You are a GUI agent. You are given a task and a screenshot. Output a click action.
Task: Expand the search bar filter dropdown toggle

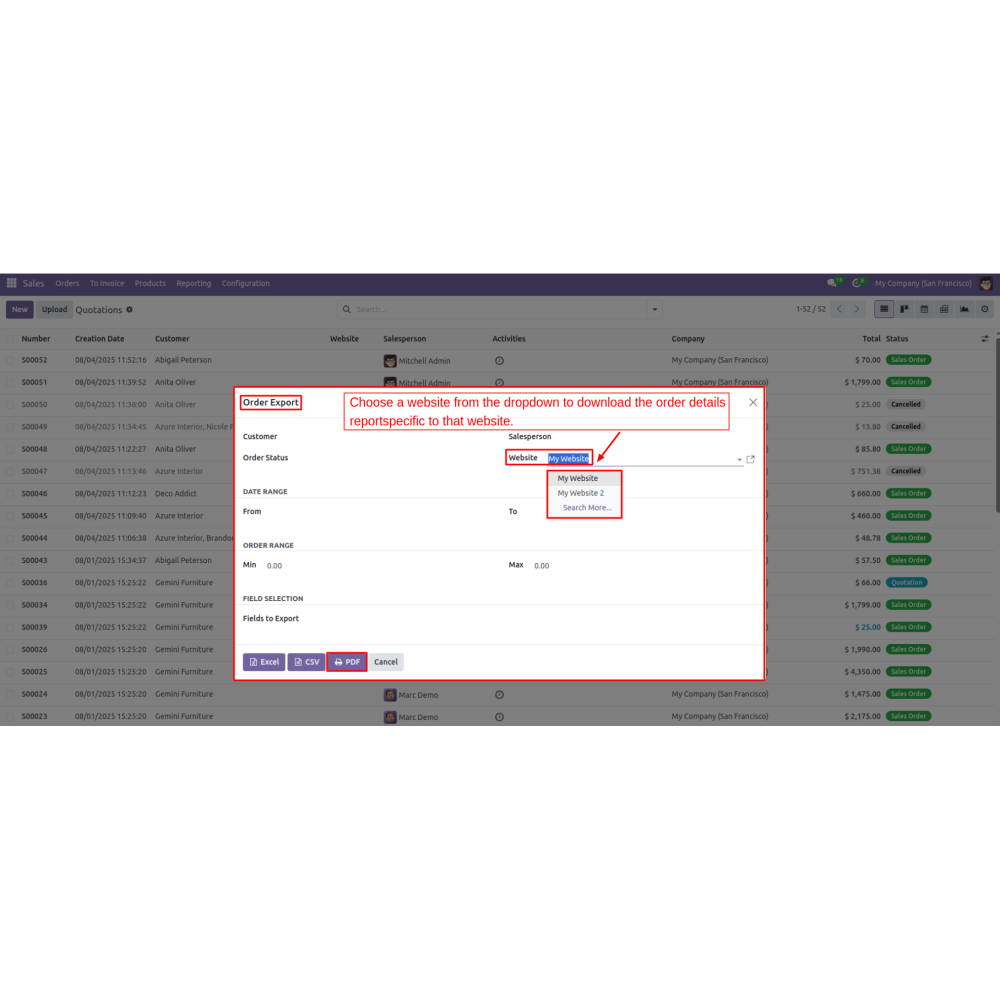[x=654, y=309]
